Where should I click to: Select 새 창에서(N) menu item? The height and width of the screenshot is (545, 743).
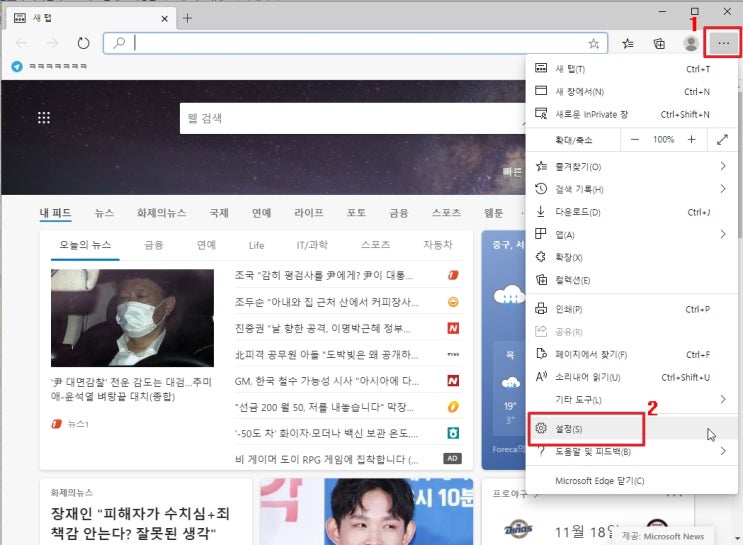coord(631,91)
